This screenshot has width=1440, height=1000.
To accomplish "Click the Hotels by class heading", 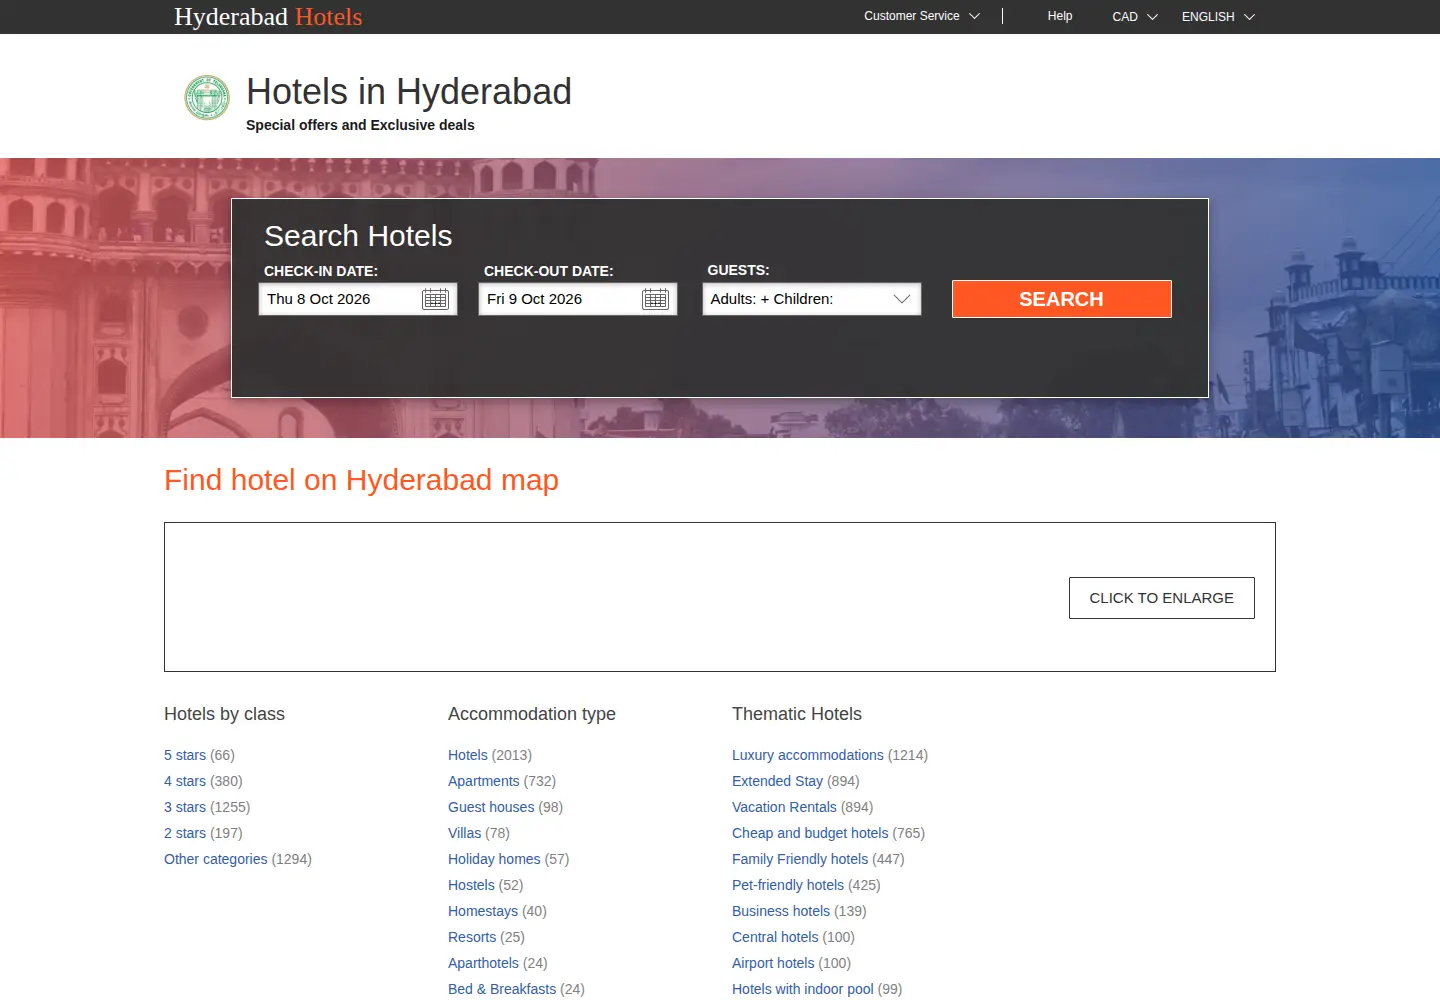I will [224, 714].
